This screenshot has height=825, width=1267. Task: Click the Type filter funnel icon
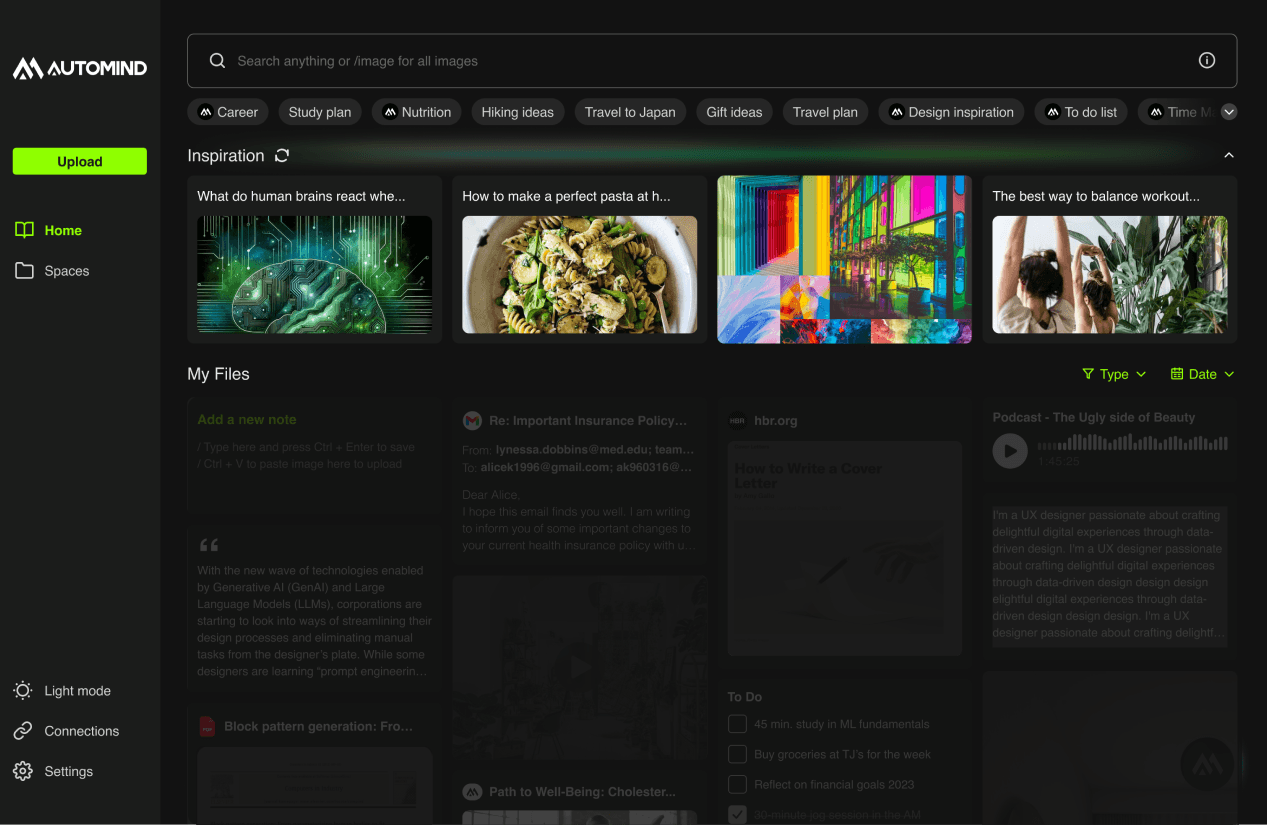pyautogui.click(x=1088, y=374)
